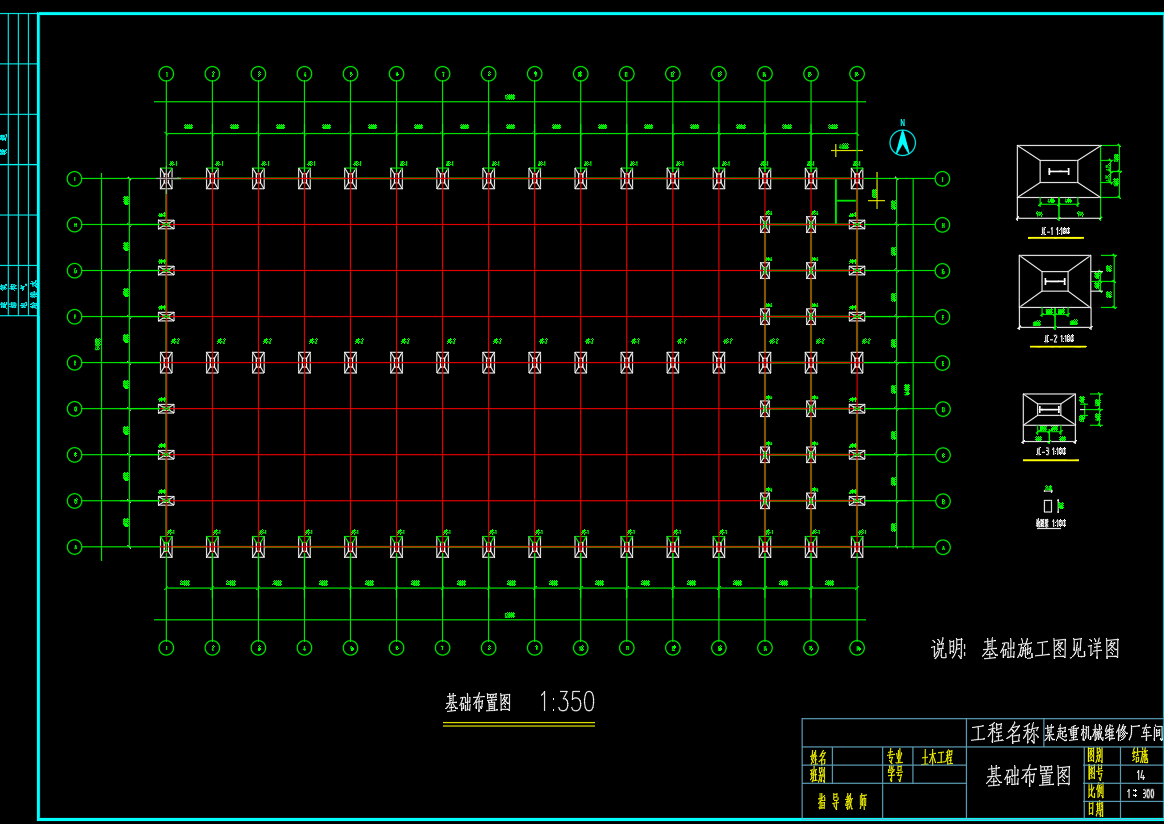Viewport: 1164px width, 824px height.
Task: Click the scale value 1:300 in title block
Action: tap(1139, 792)
